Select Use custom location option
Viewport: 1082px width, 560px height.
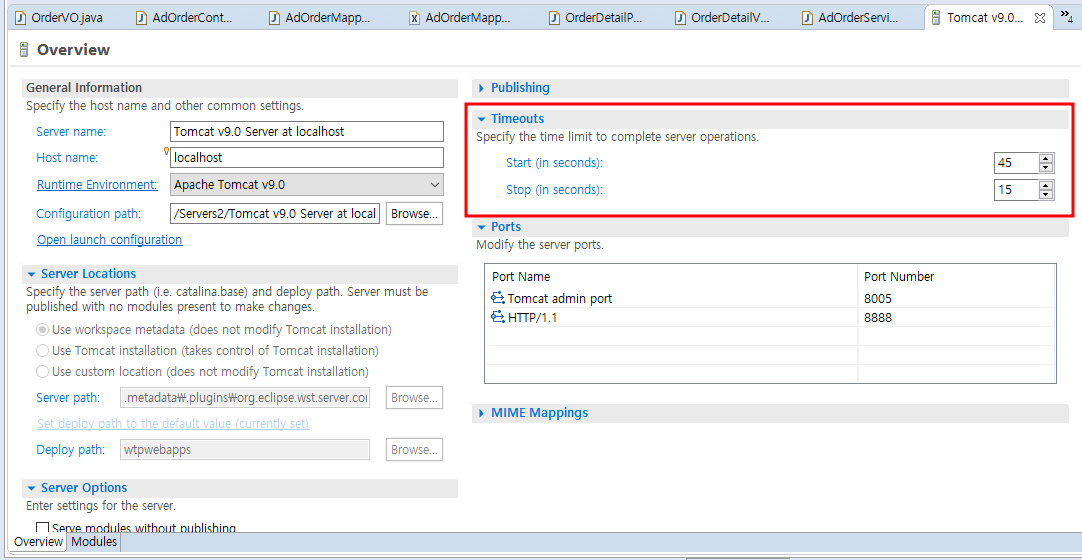tap(43, 371)
